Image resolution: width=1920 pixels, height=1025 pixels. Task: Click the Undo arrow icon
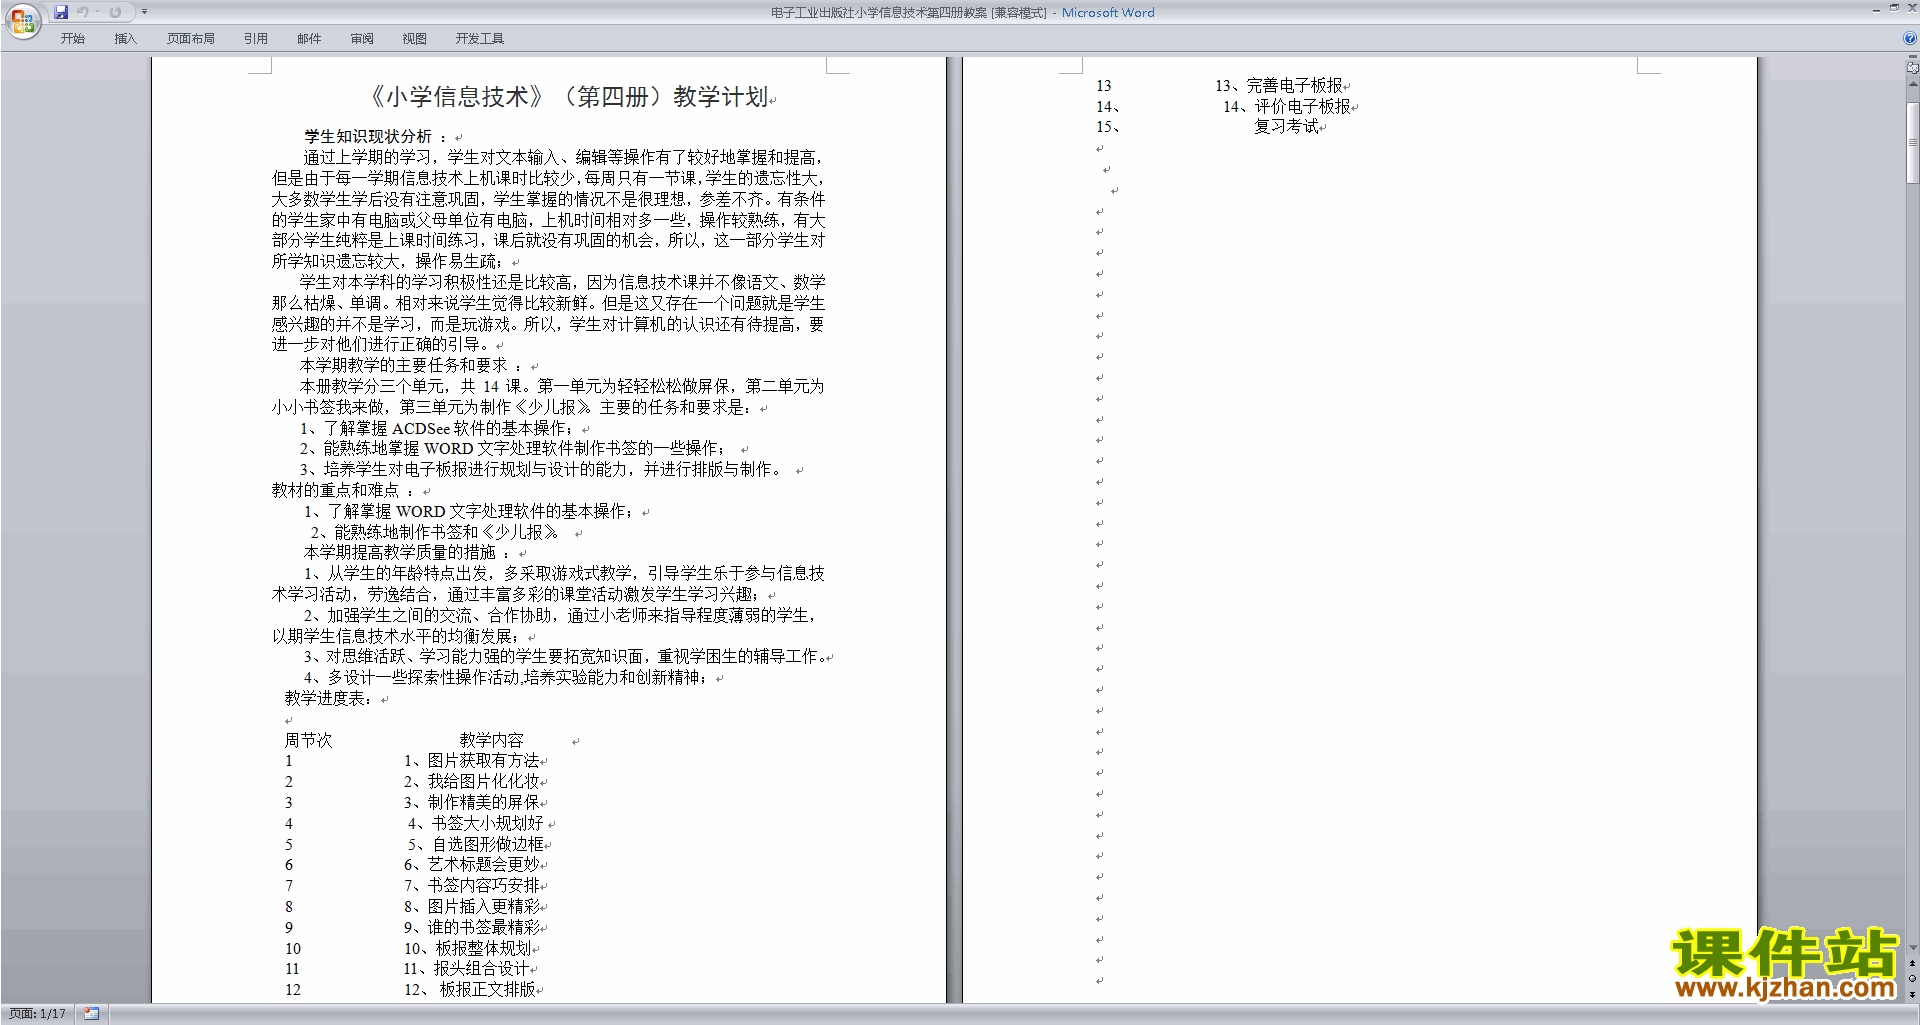[x=83, y=12]
